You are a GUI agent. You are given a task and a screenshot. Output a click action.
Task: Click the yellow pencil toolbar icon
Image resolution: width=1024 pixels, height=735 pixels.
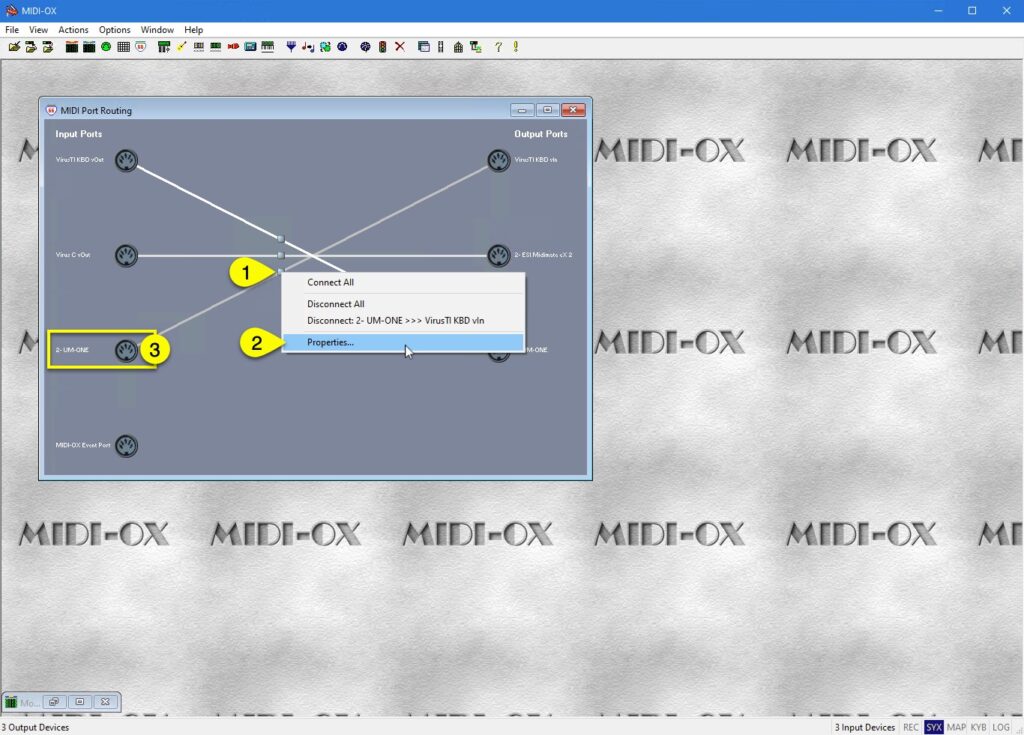tap(180, 46)
